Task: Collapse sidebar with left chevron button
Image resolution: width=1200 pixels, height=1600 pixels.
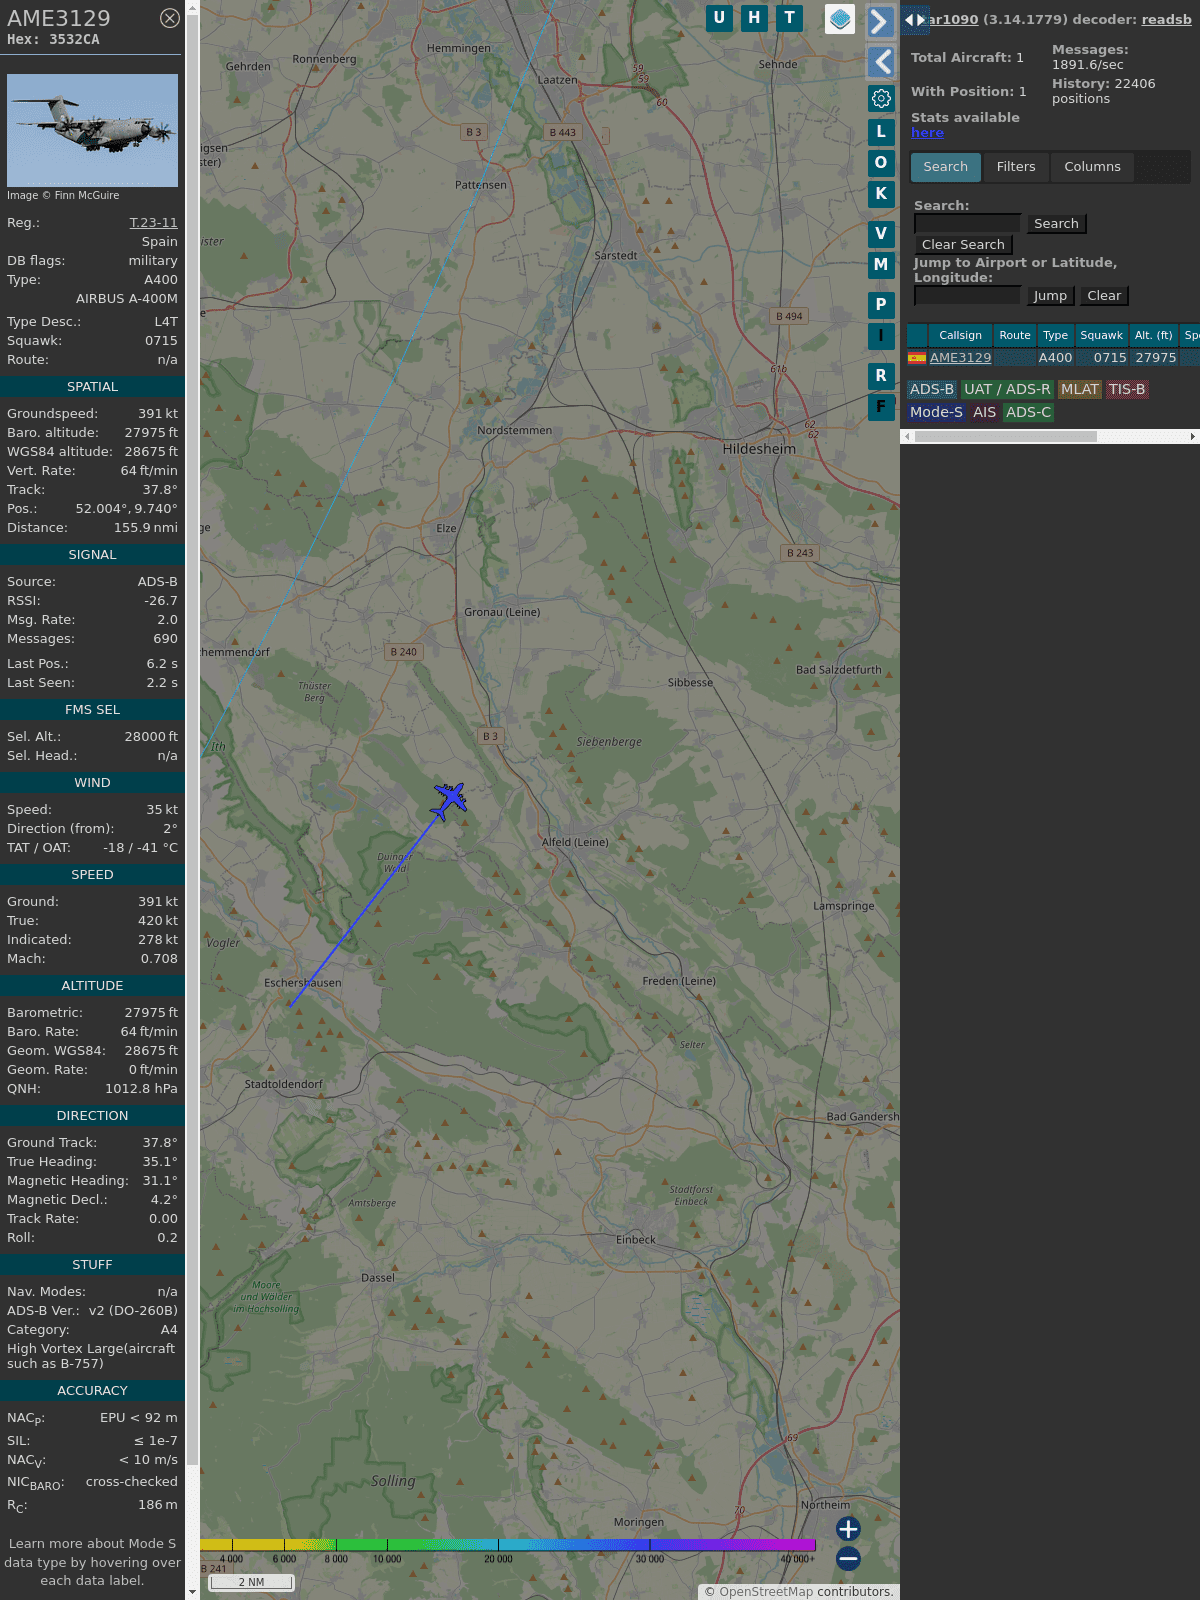Action: (880, 62)
